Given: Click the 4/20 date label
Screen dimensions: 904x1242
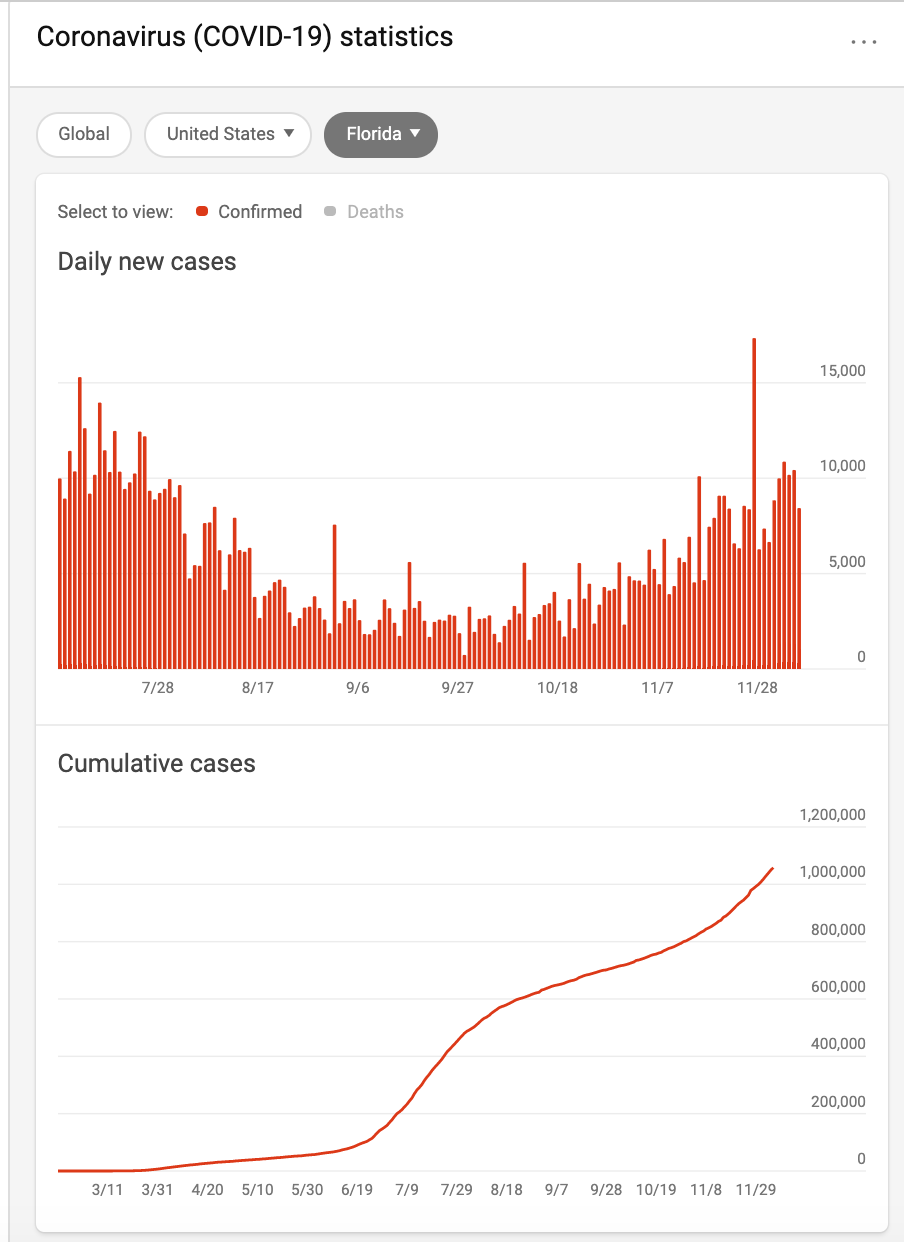Looking at the screenshot, I should tap(207, 1190).
